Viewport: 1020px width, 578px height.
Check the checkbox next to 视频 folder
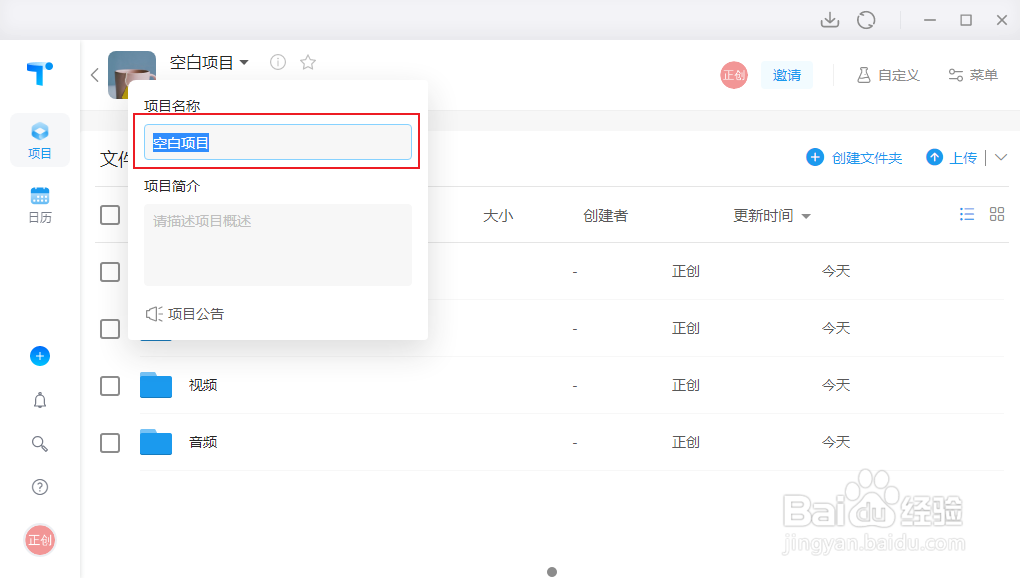pos(110,385)
